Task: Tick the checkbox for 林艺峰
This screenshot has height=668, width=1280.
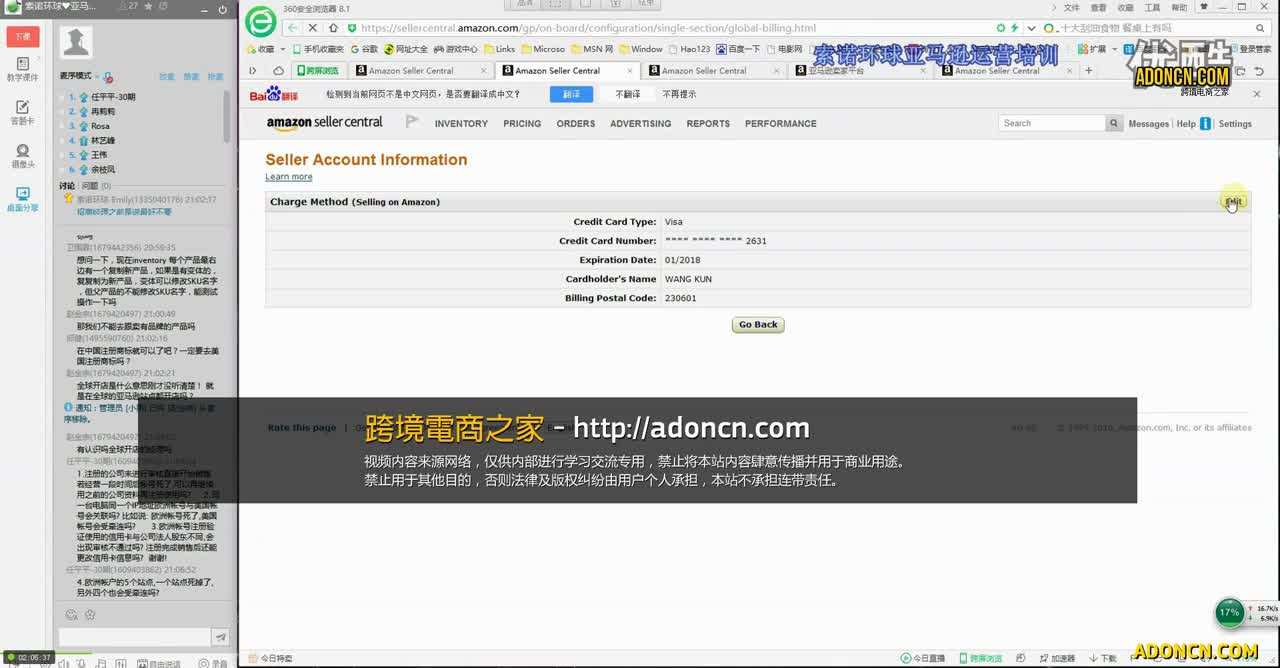Action: (64, 141)
